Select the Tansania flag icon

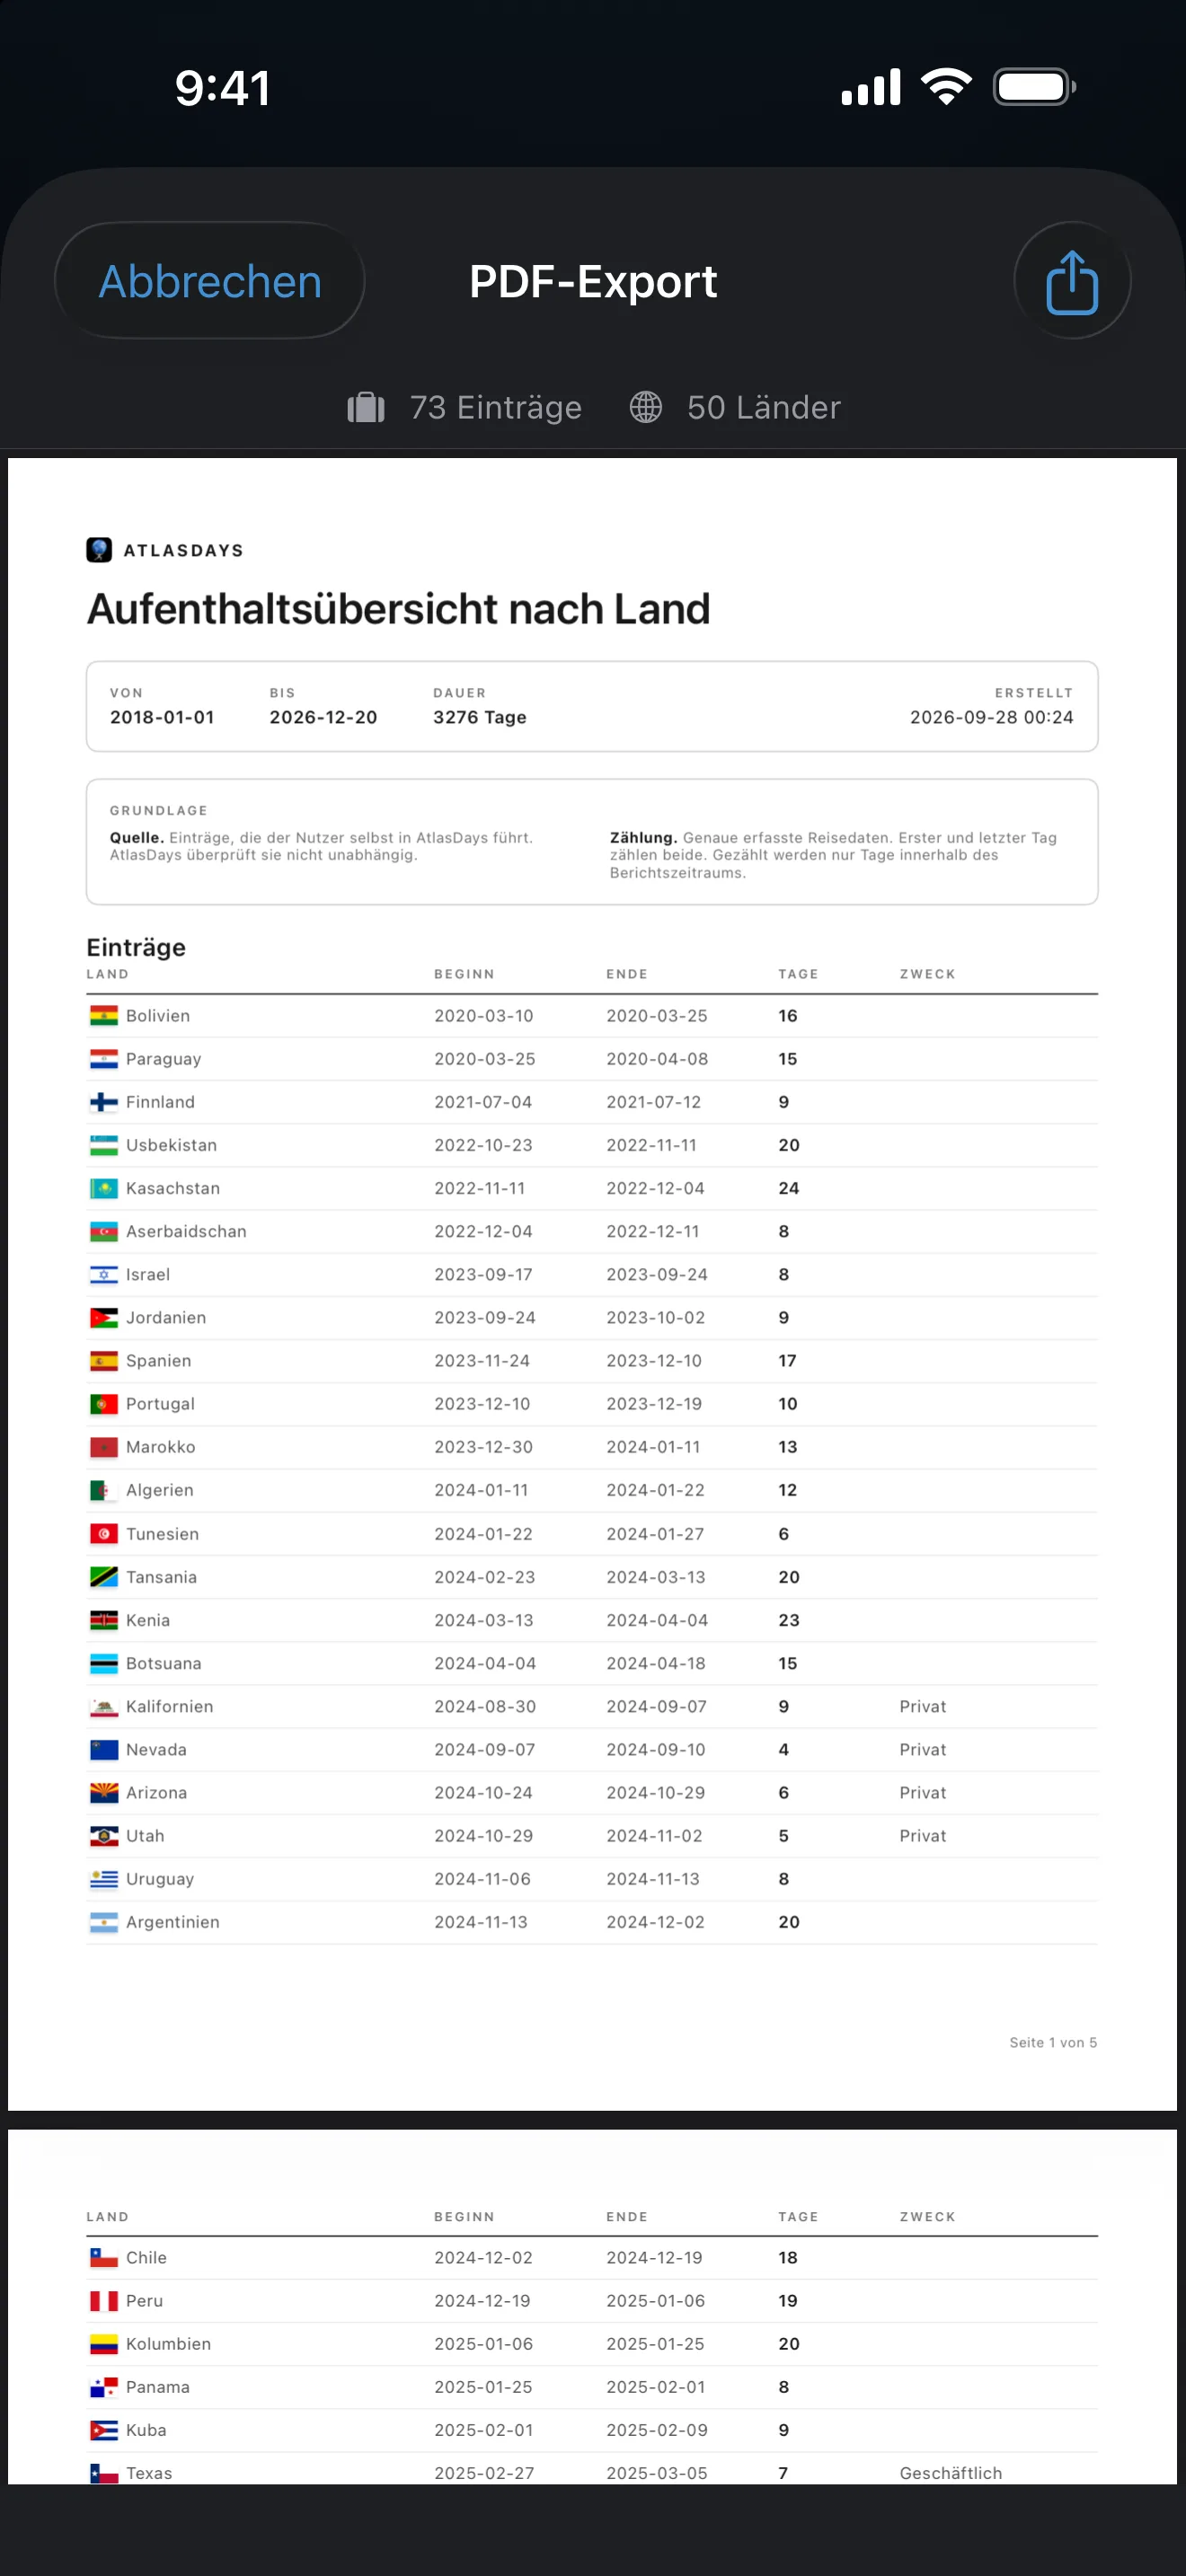104,1577
